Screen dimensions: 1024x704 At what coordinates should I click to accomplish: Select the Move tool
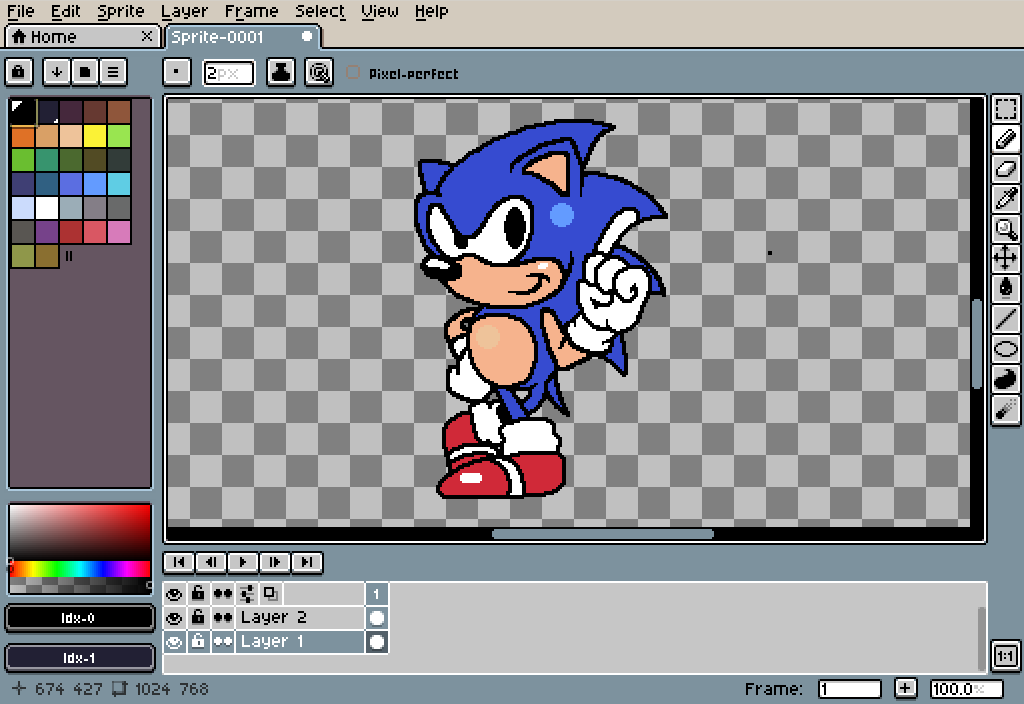pyautogui.click(x=1006, y=259)
